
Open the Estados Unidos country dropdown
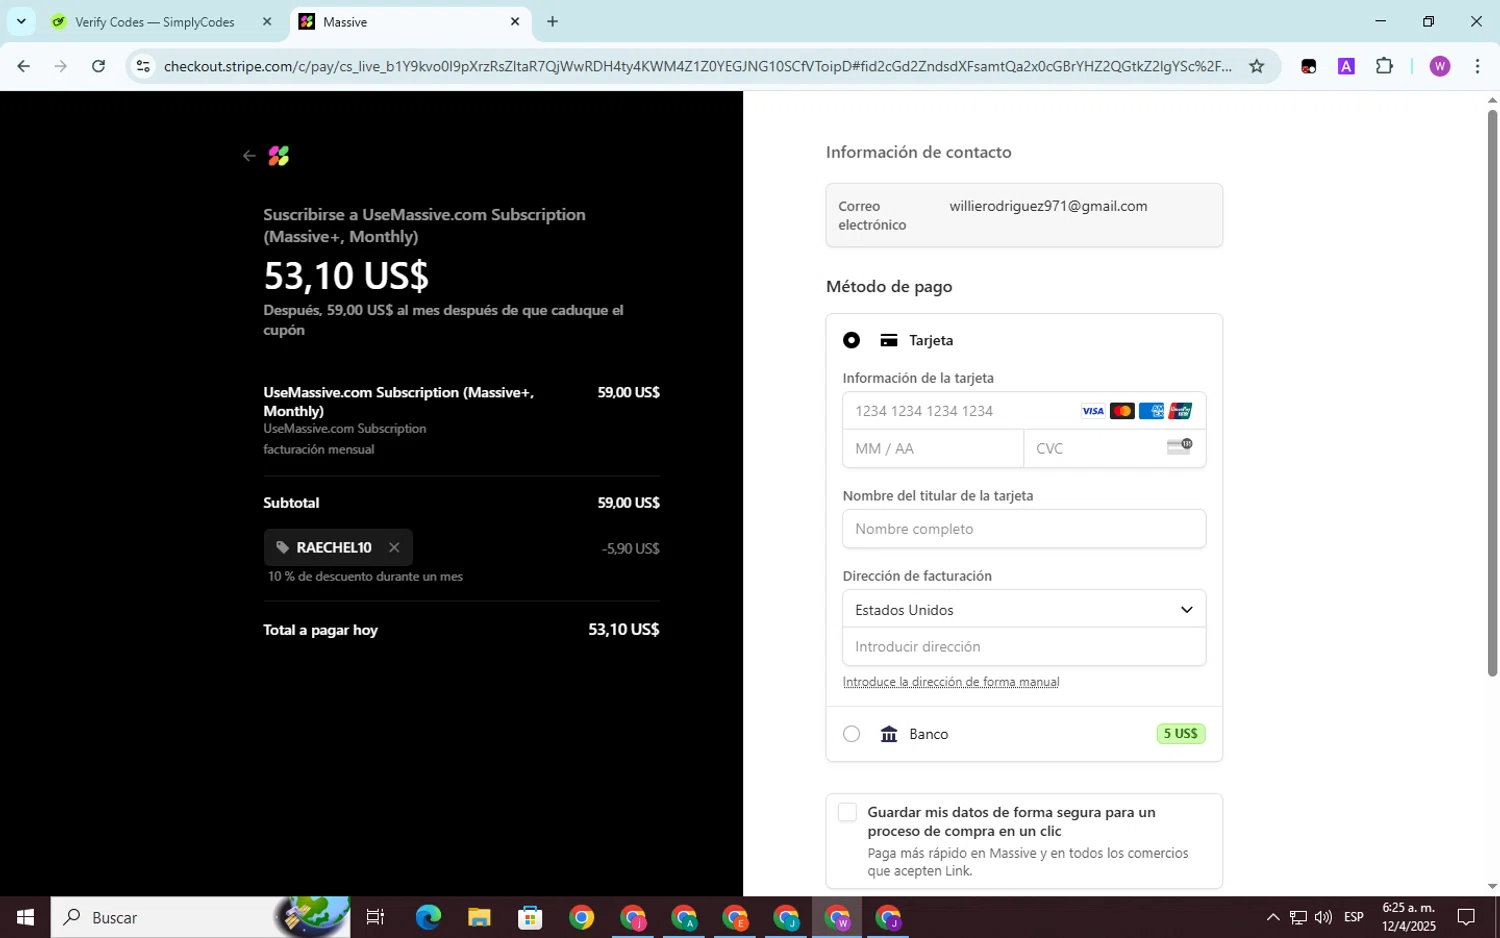tap(1024, 609)
